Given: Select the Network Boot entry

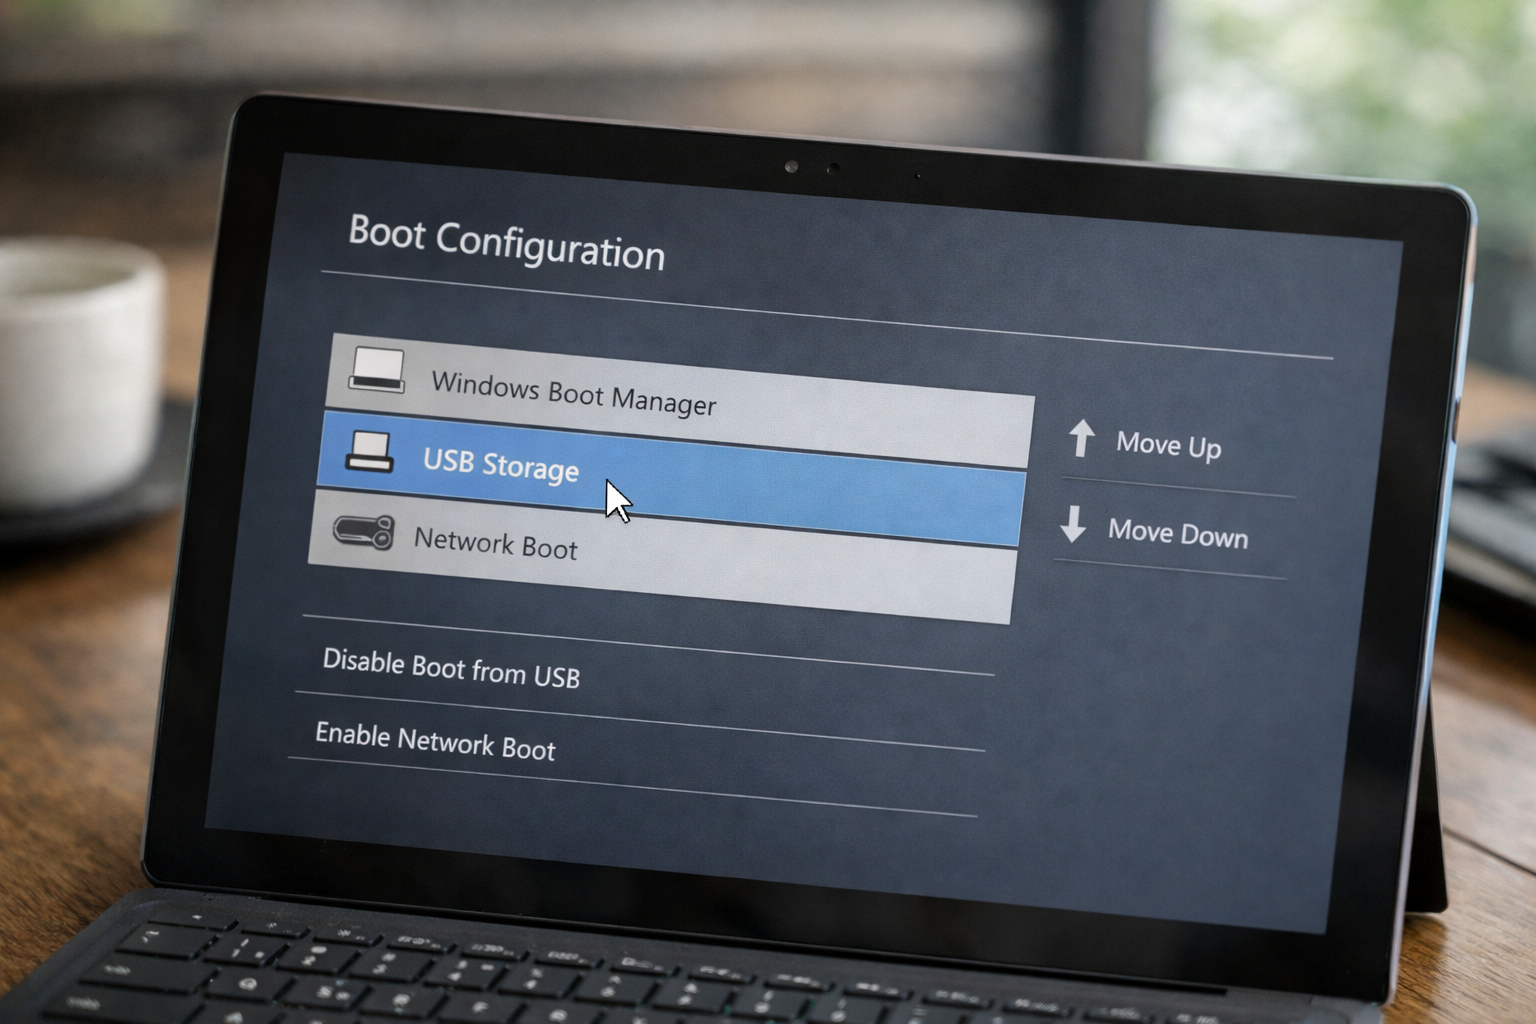Looking at the screenshot, I should (x=662, y=556).
